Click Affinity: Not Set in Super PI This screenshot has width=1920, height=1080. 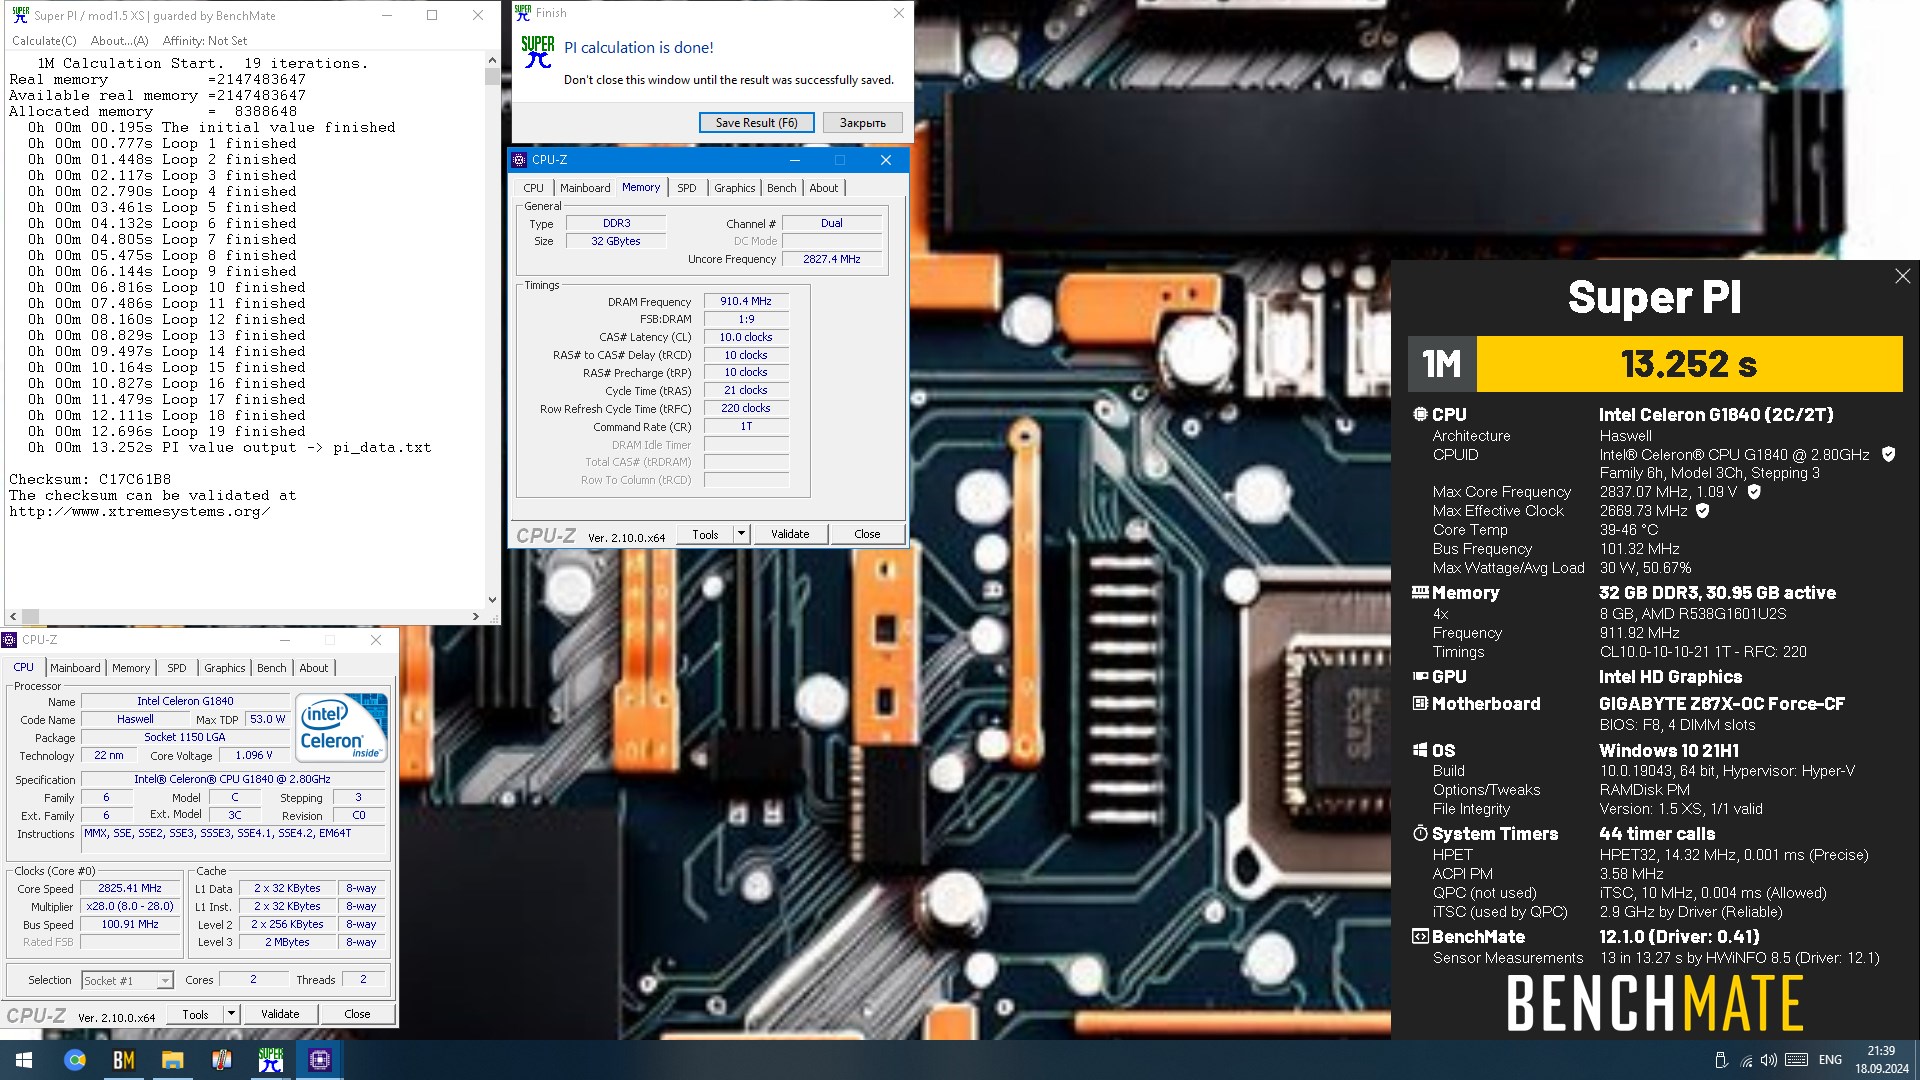point(204,41)
